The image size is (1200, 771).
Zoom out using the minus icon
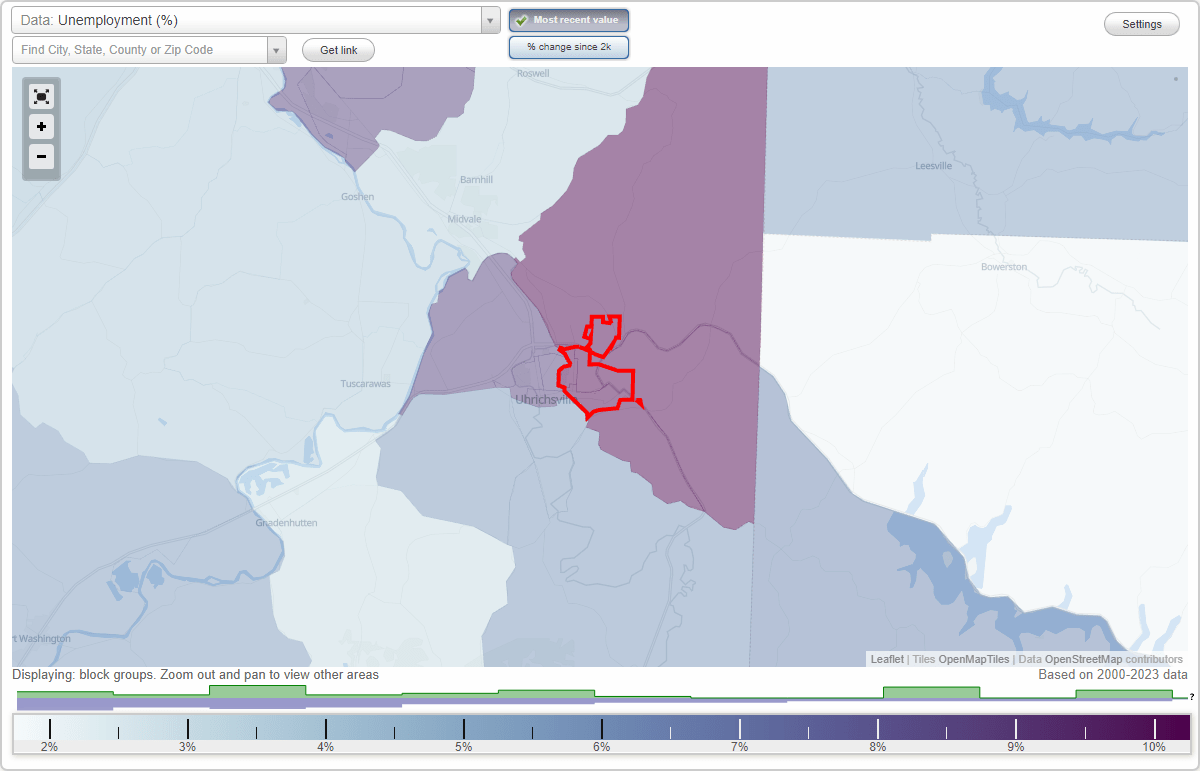(41, 157)
